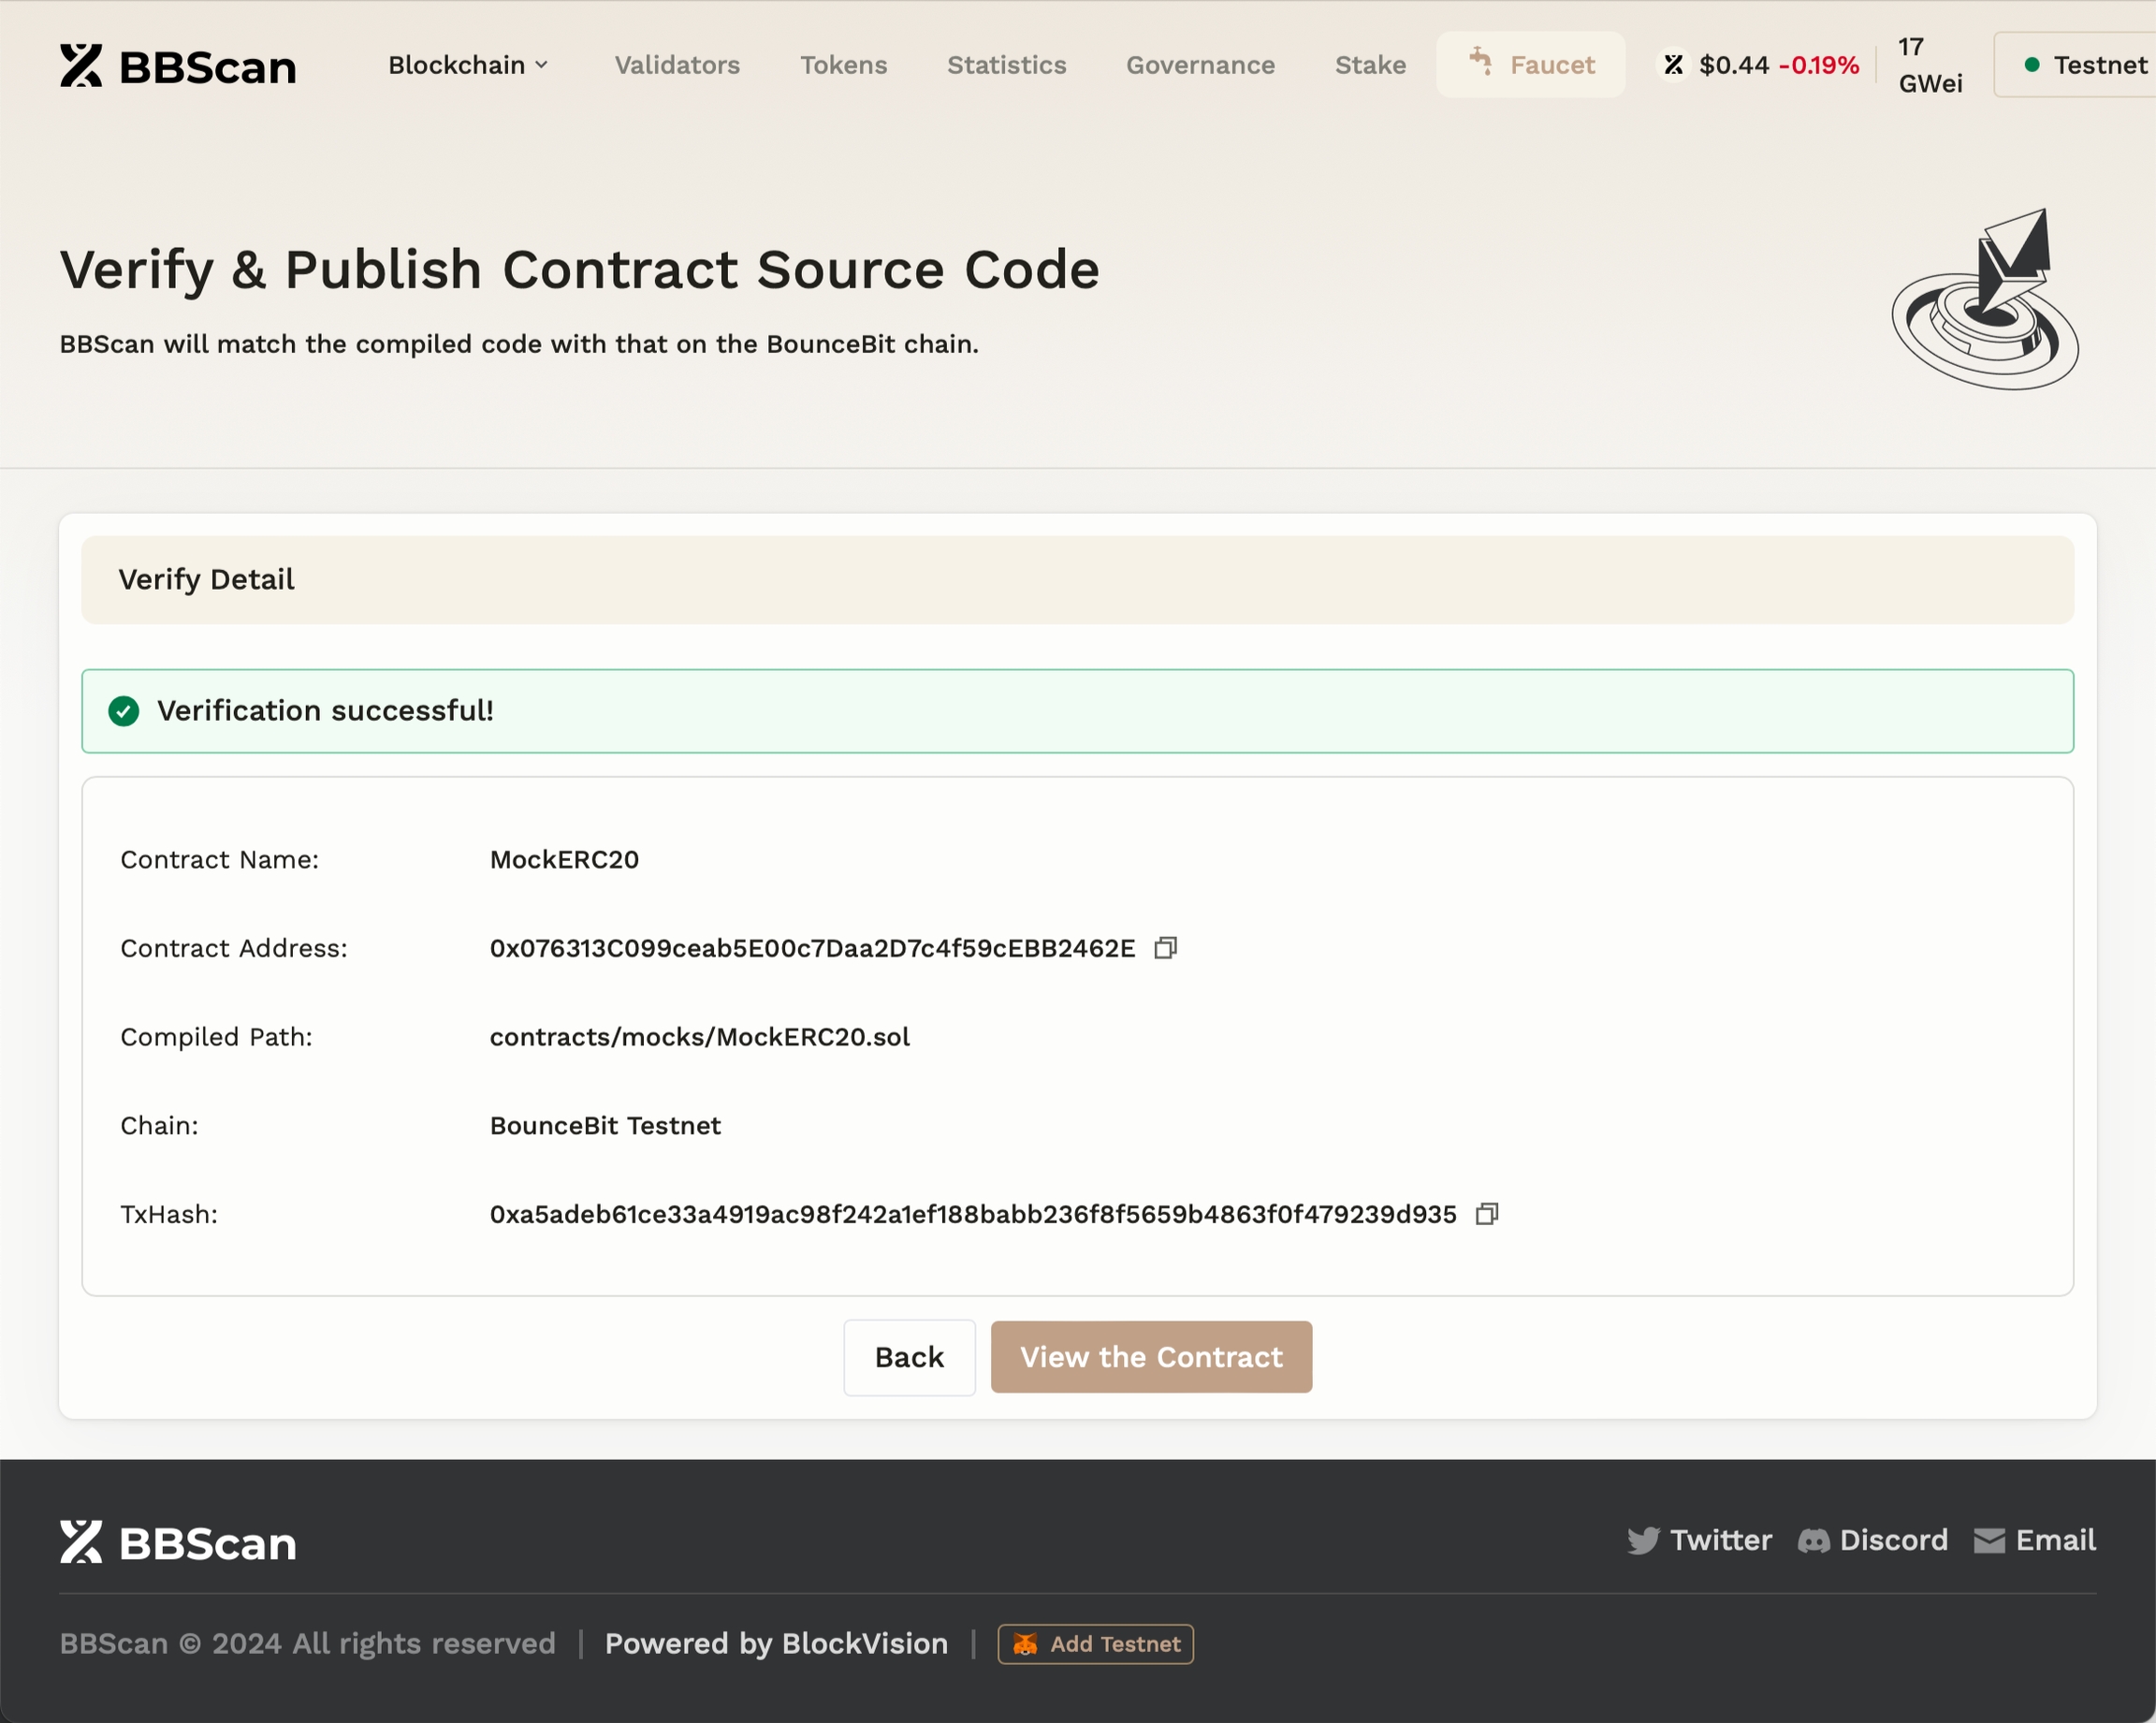The image size is (2156, 1723).
Task: Click the BBScan logo in header
Action: pos(178,66)
